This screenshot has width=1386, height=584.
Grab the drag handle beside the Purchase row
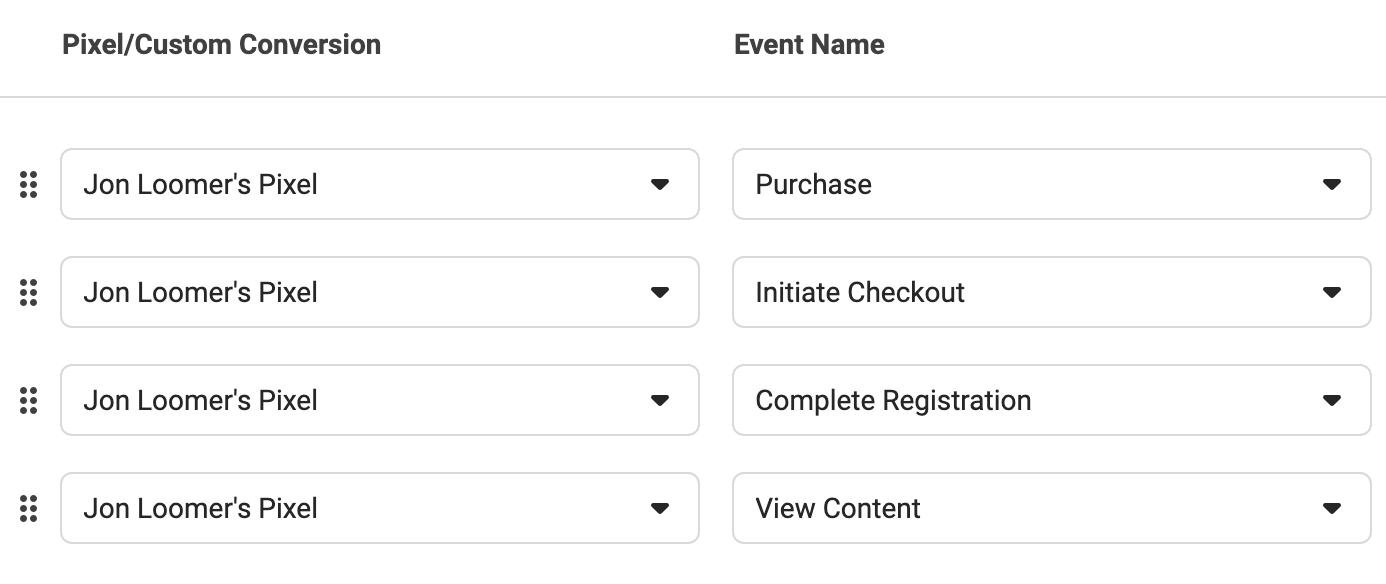coord(29,184)
